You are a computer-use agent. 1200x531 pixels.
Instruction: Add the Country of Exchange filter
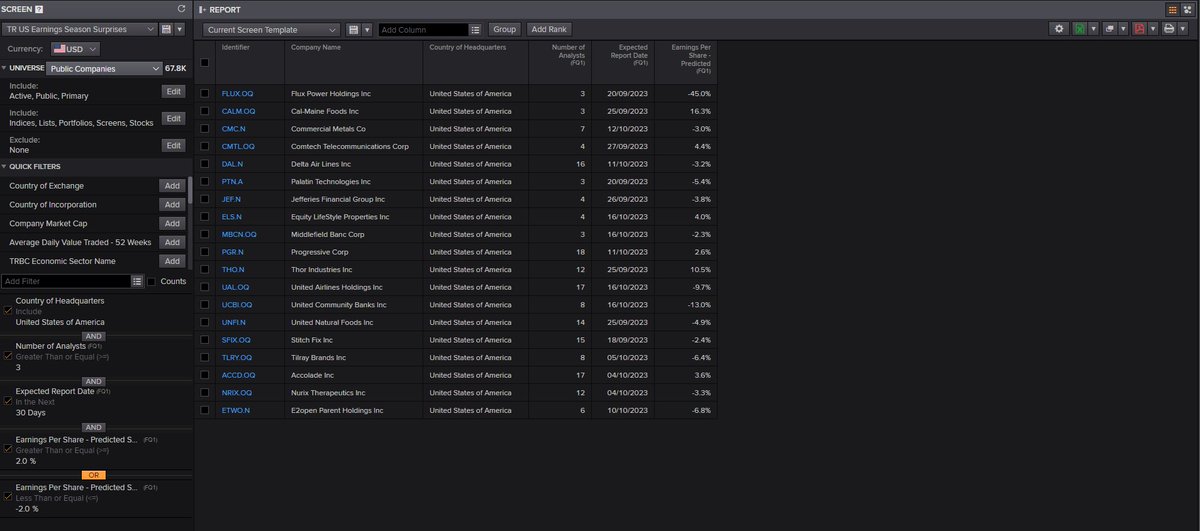pos(172,185)
